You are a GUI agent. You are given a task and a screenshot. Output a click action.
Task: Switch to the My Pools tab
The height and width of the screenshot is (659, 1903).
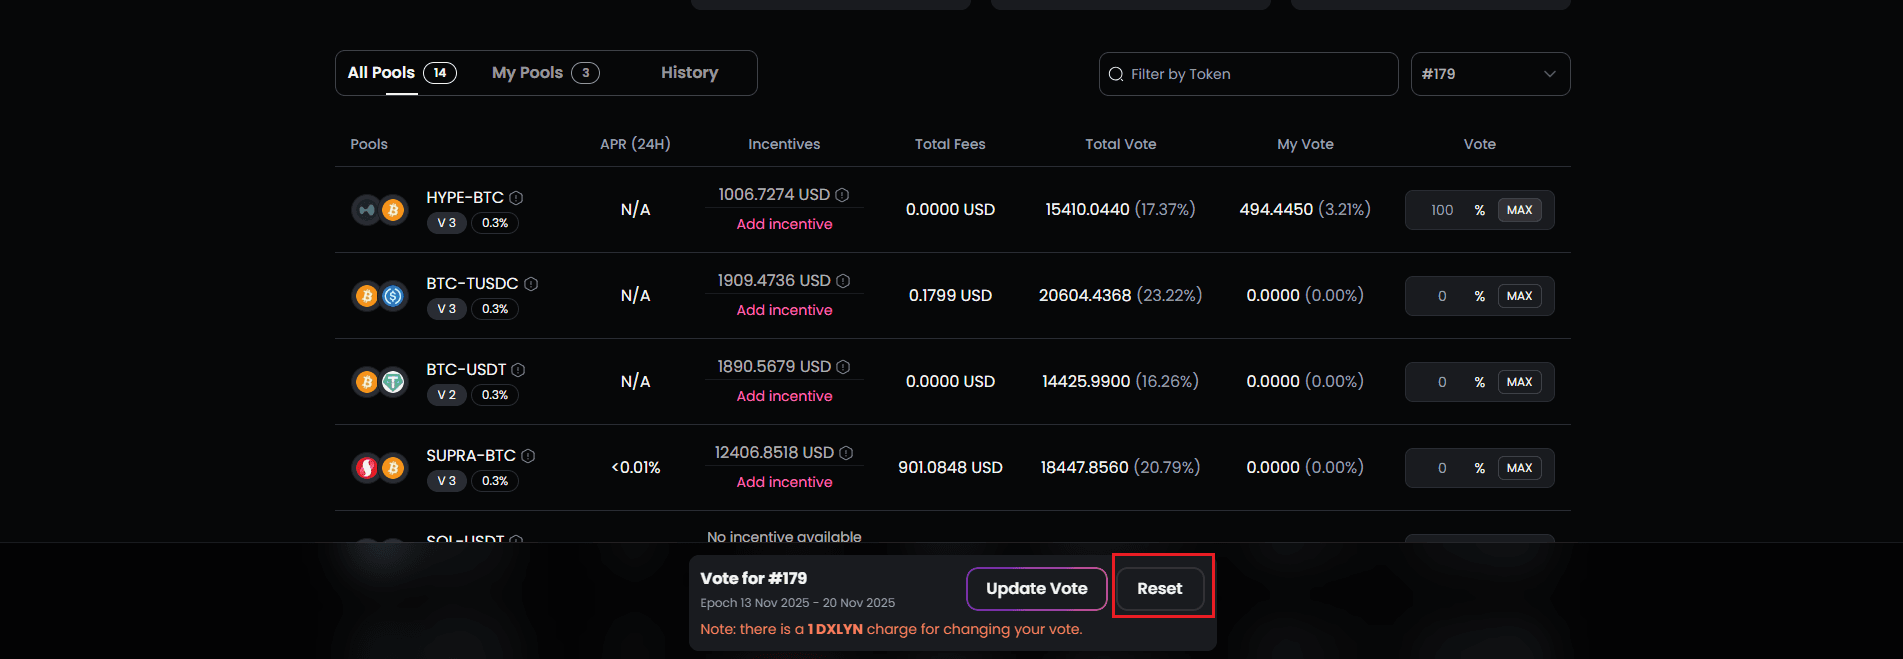point(545,73)
